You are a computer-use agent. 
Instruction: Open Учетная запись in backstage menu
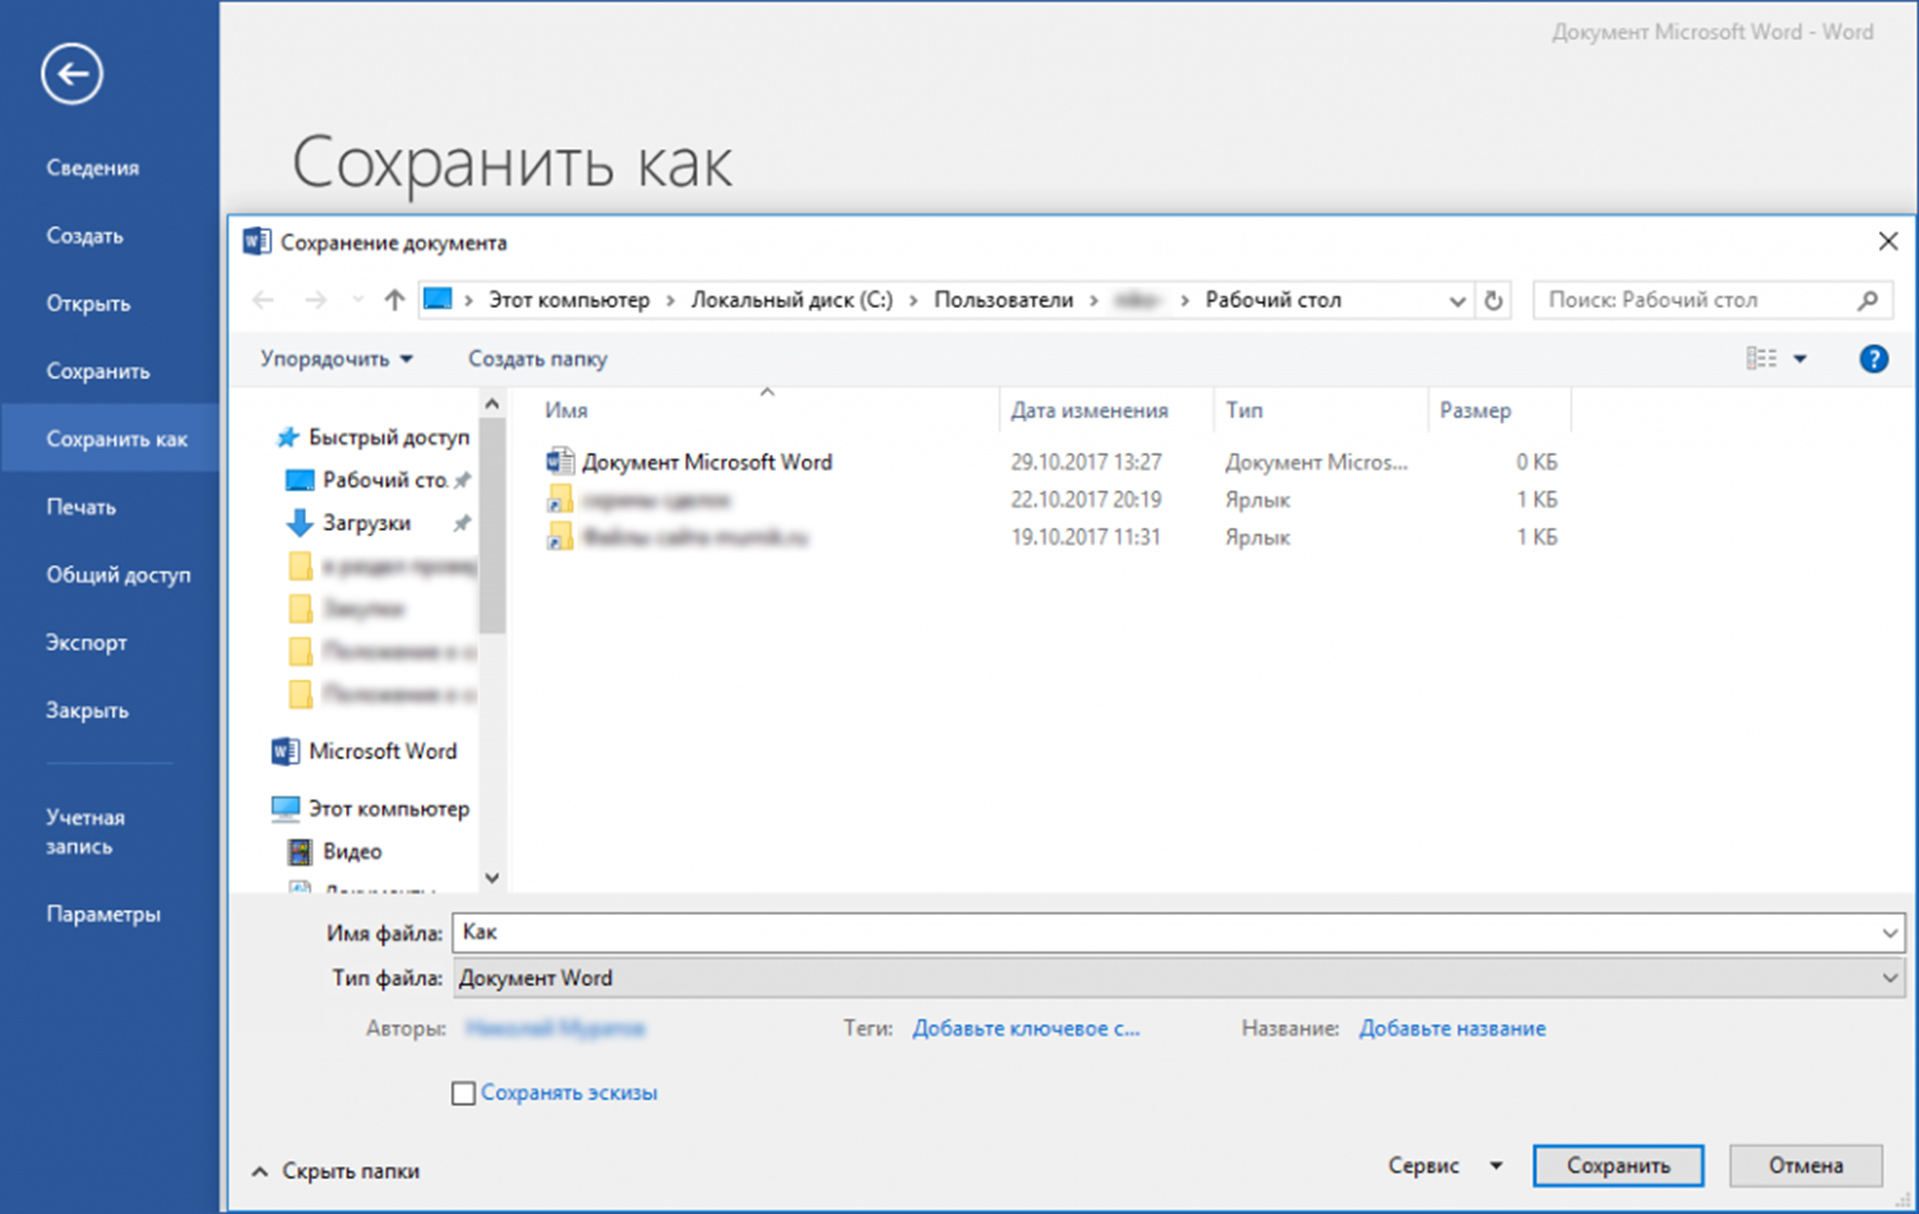tap(85, 832)
